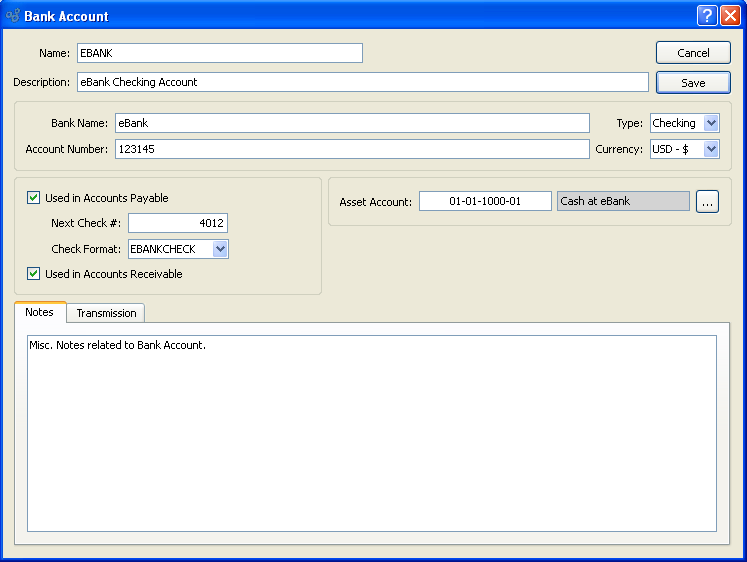Open asset account lookup ellipsis button
Viewport: 747px width, 562px height.
tap(707, 201)
